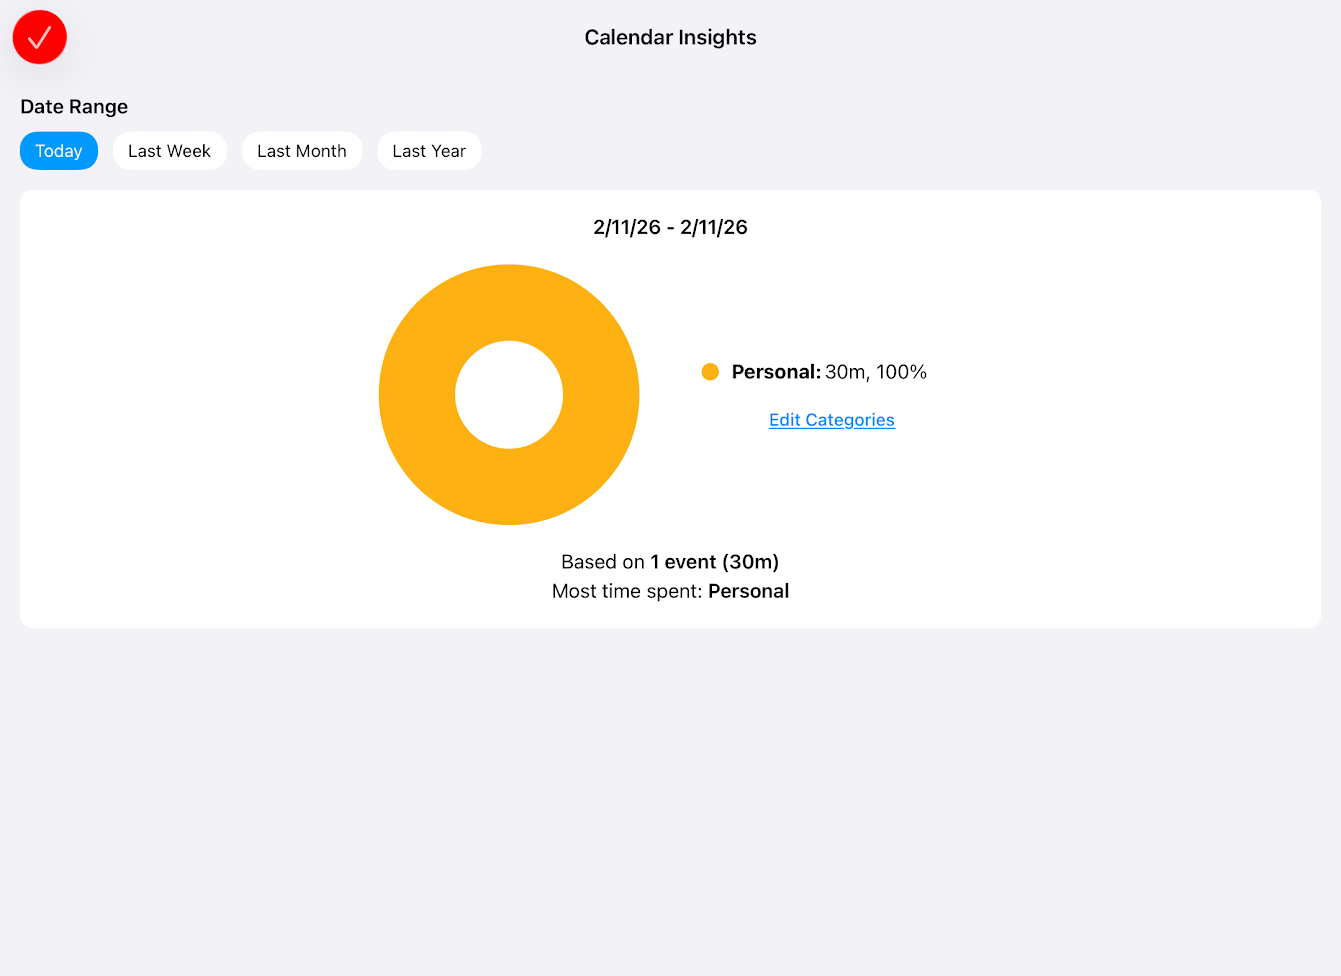1341x976 pixels.
Task: Click the red checkmark app icon
Action: click(40, 37)
